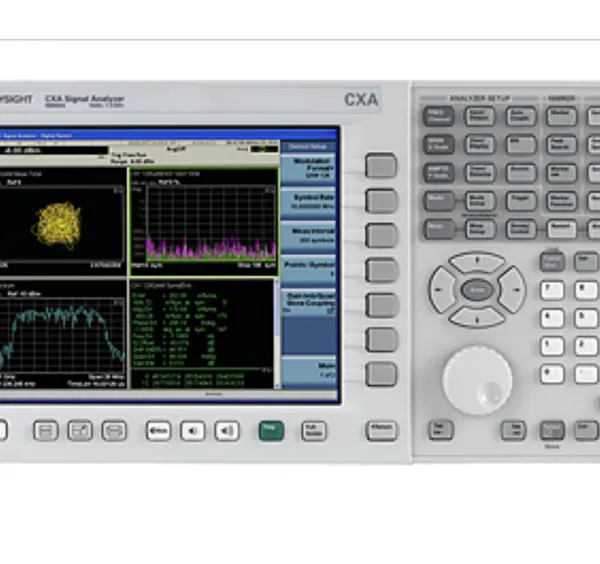Tap the green Help key
Viewport: 600px width, 564px height.
271,431
